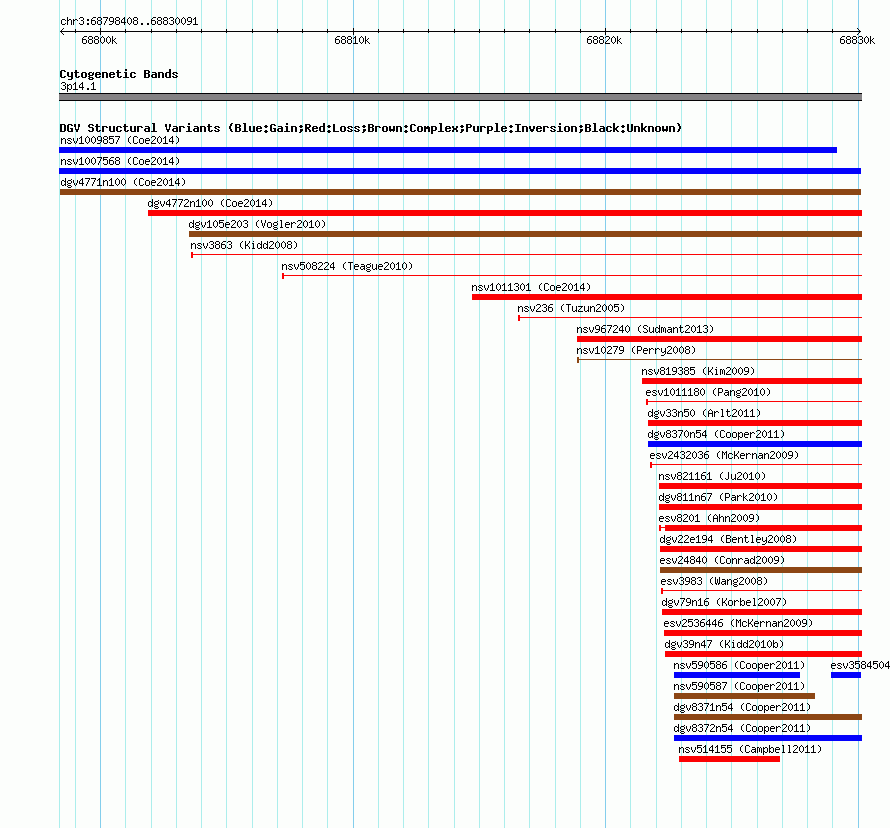Viewport: 890px width, 828px height.
Task: Click the nsv514155 (Campbell2011) red bar
Action: [729, 759]
